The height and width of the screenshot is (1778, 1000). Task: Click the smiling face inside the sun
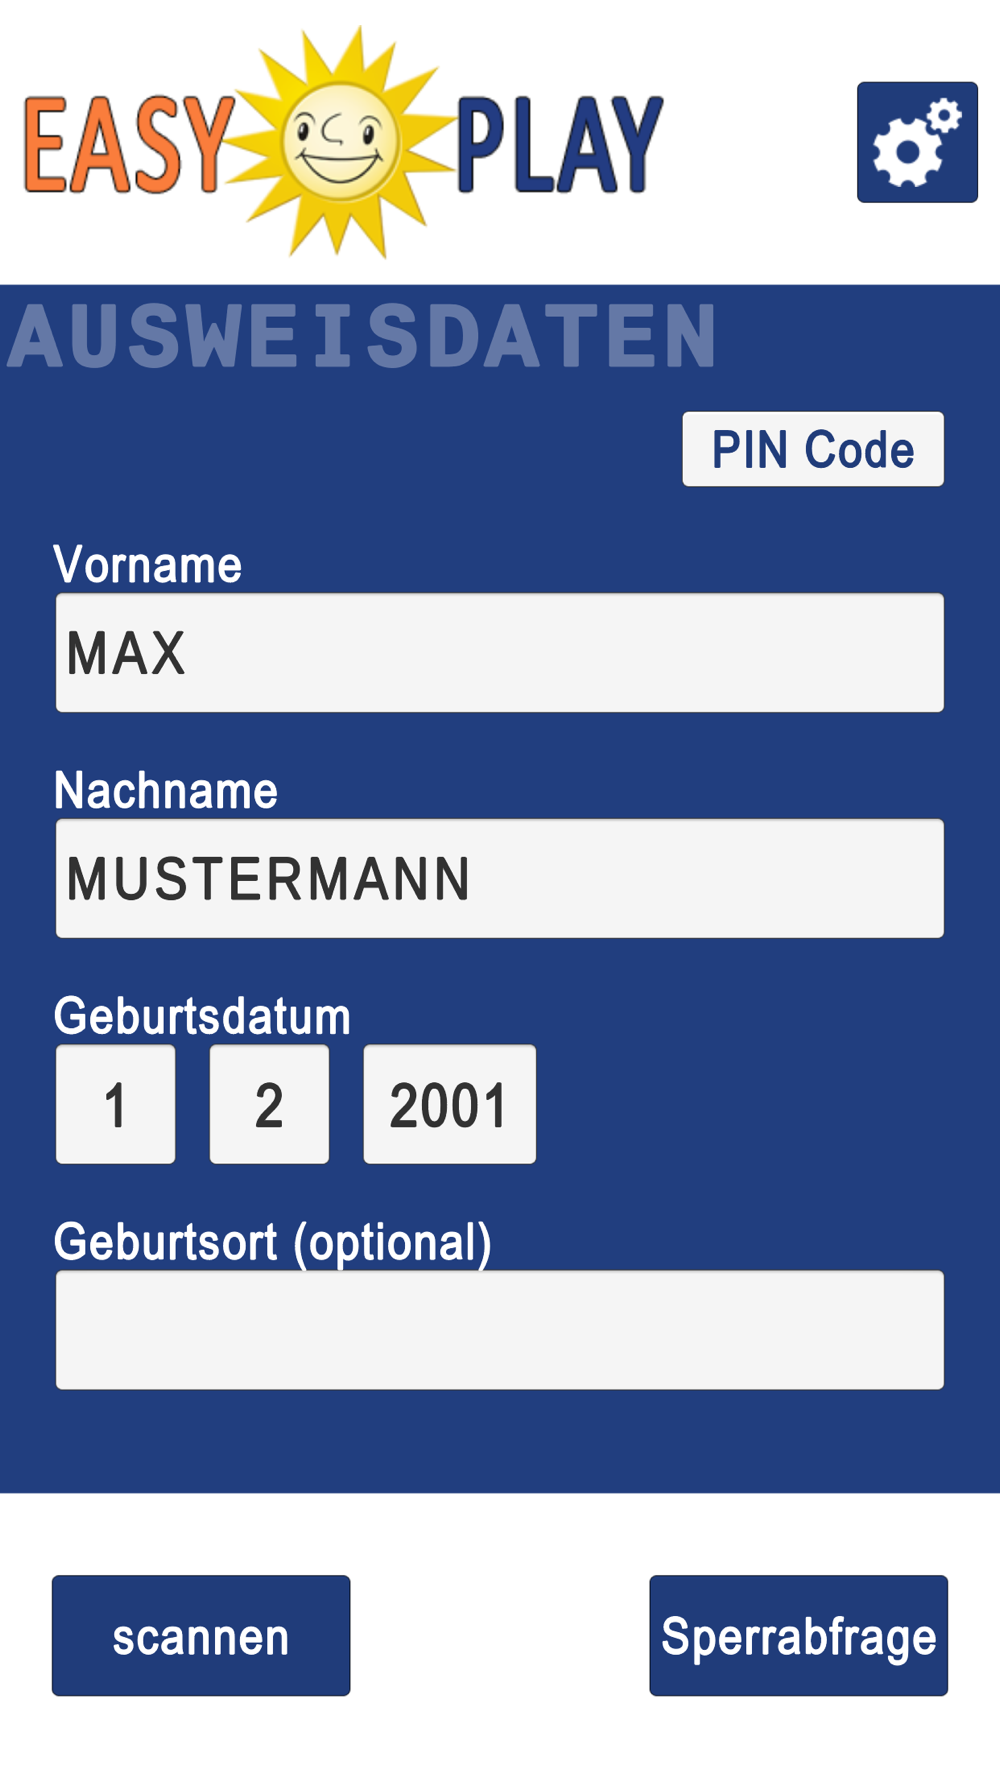pyautogui.click(x=340, y=141)
